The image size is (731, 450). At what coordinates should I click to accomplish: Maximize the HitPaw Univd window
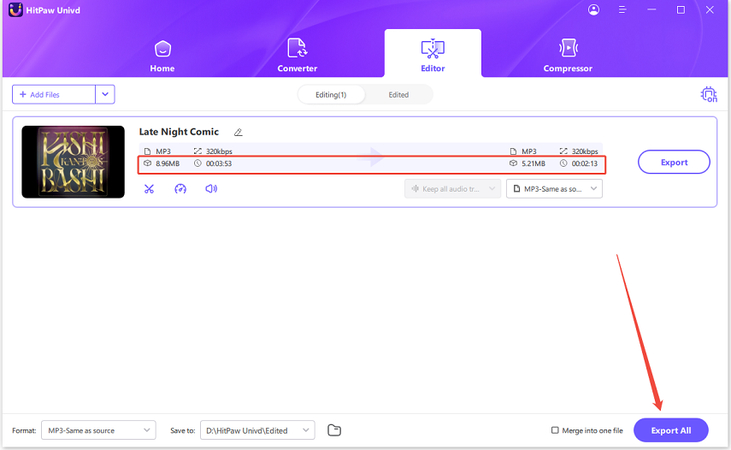(x=681, y=9)
